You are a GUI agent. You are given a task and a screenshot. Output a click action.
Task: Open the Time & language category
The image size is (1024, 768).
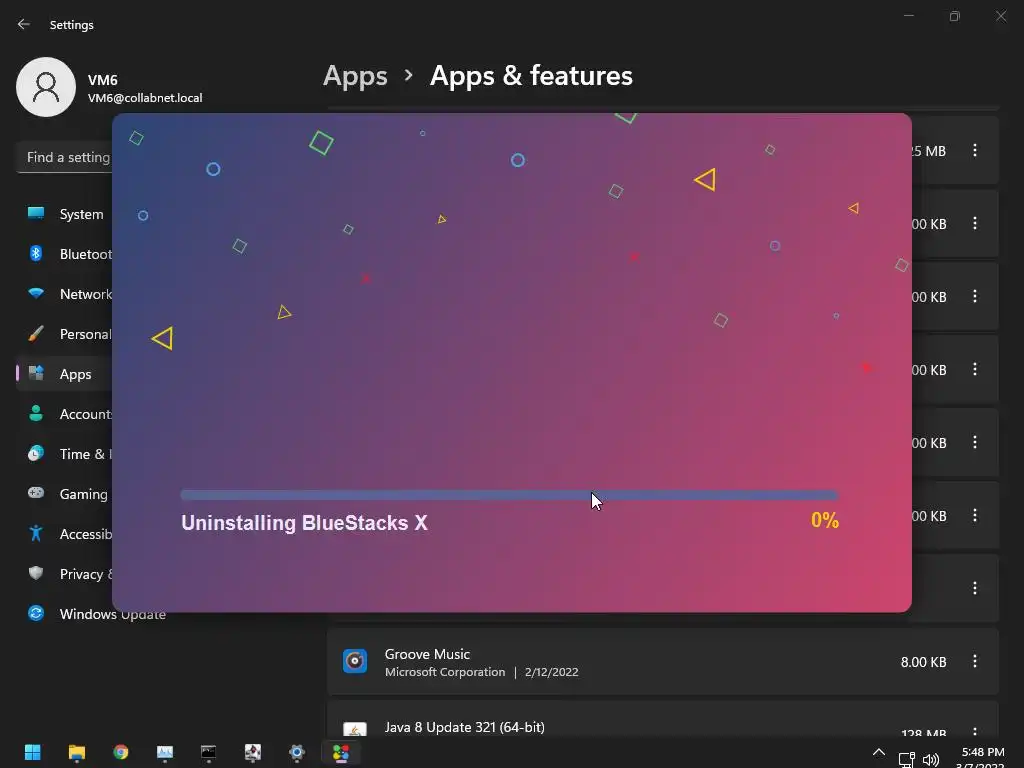coord(65,454)
